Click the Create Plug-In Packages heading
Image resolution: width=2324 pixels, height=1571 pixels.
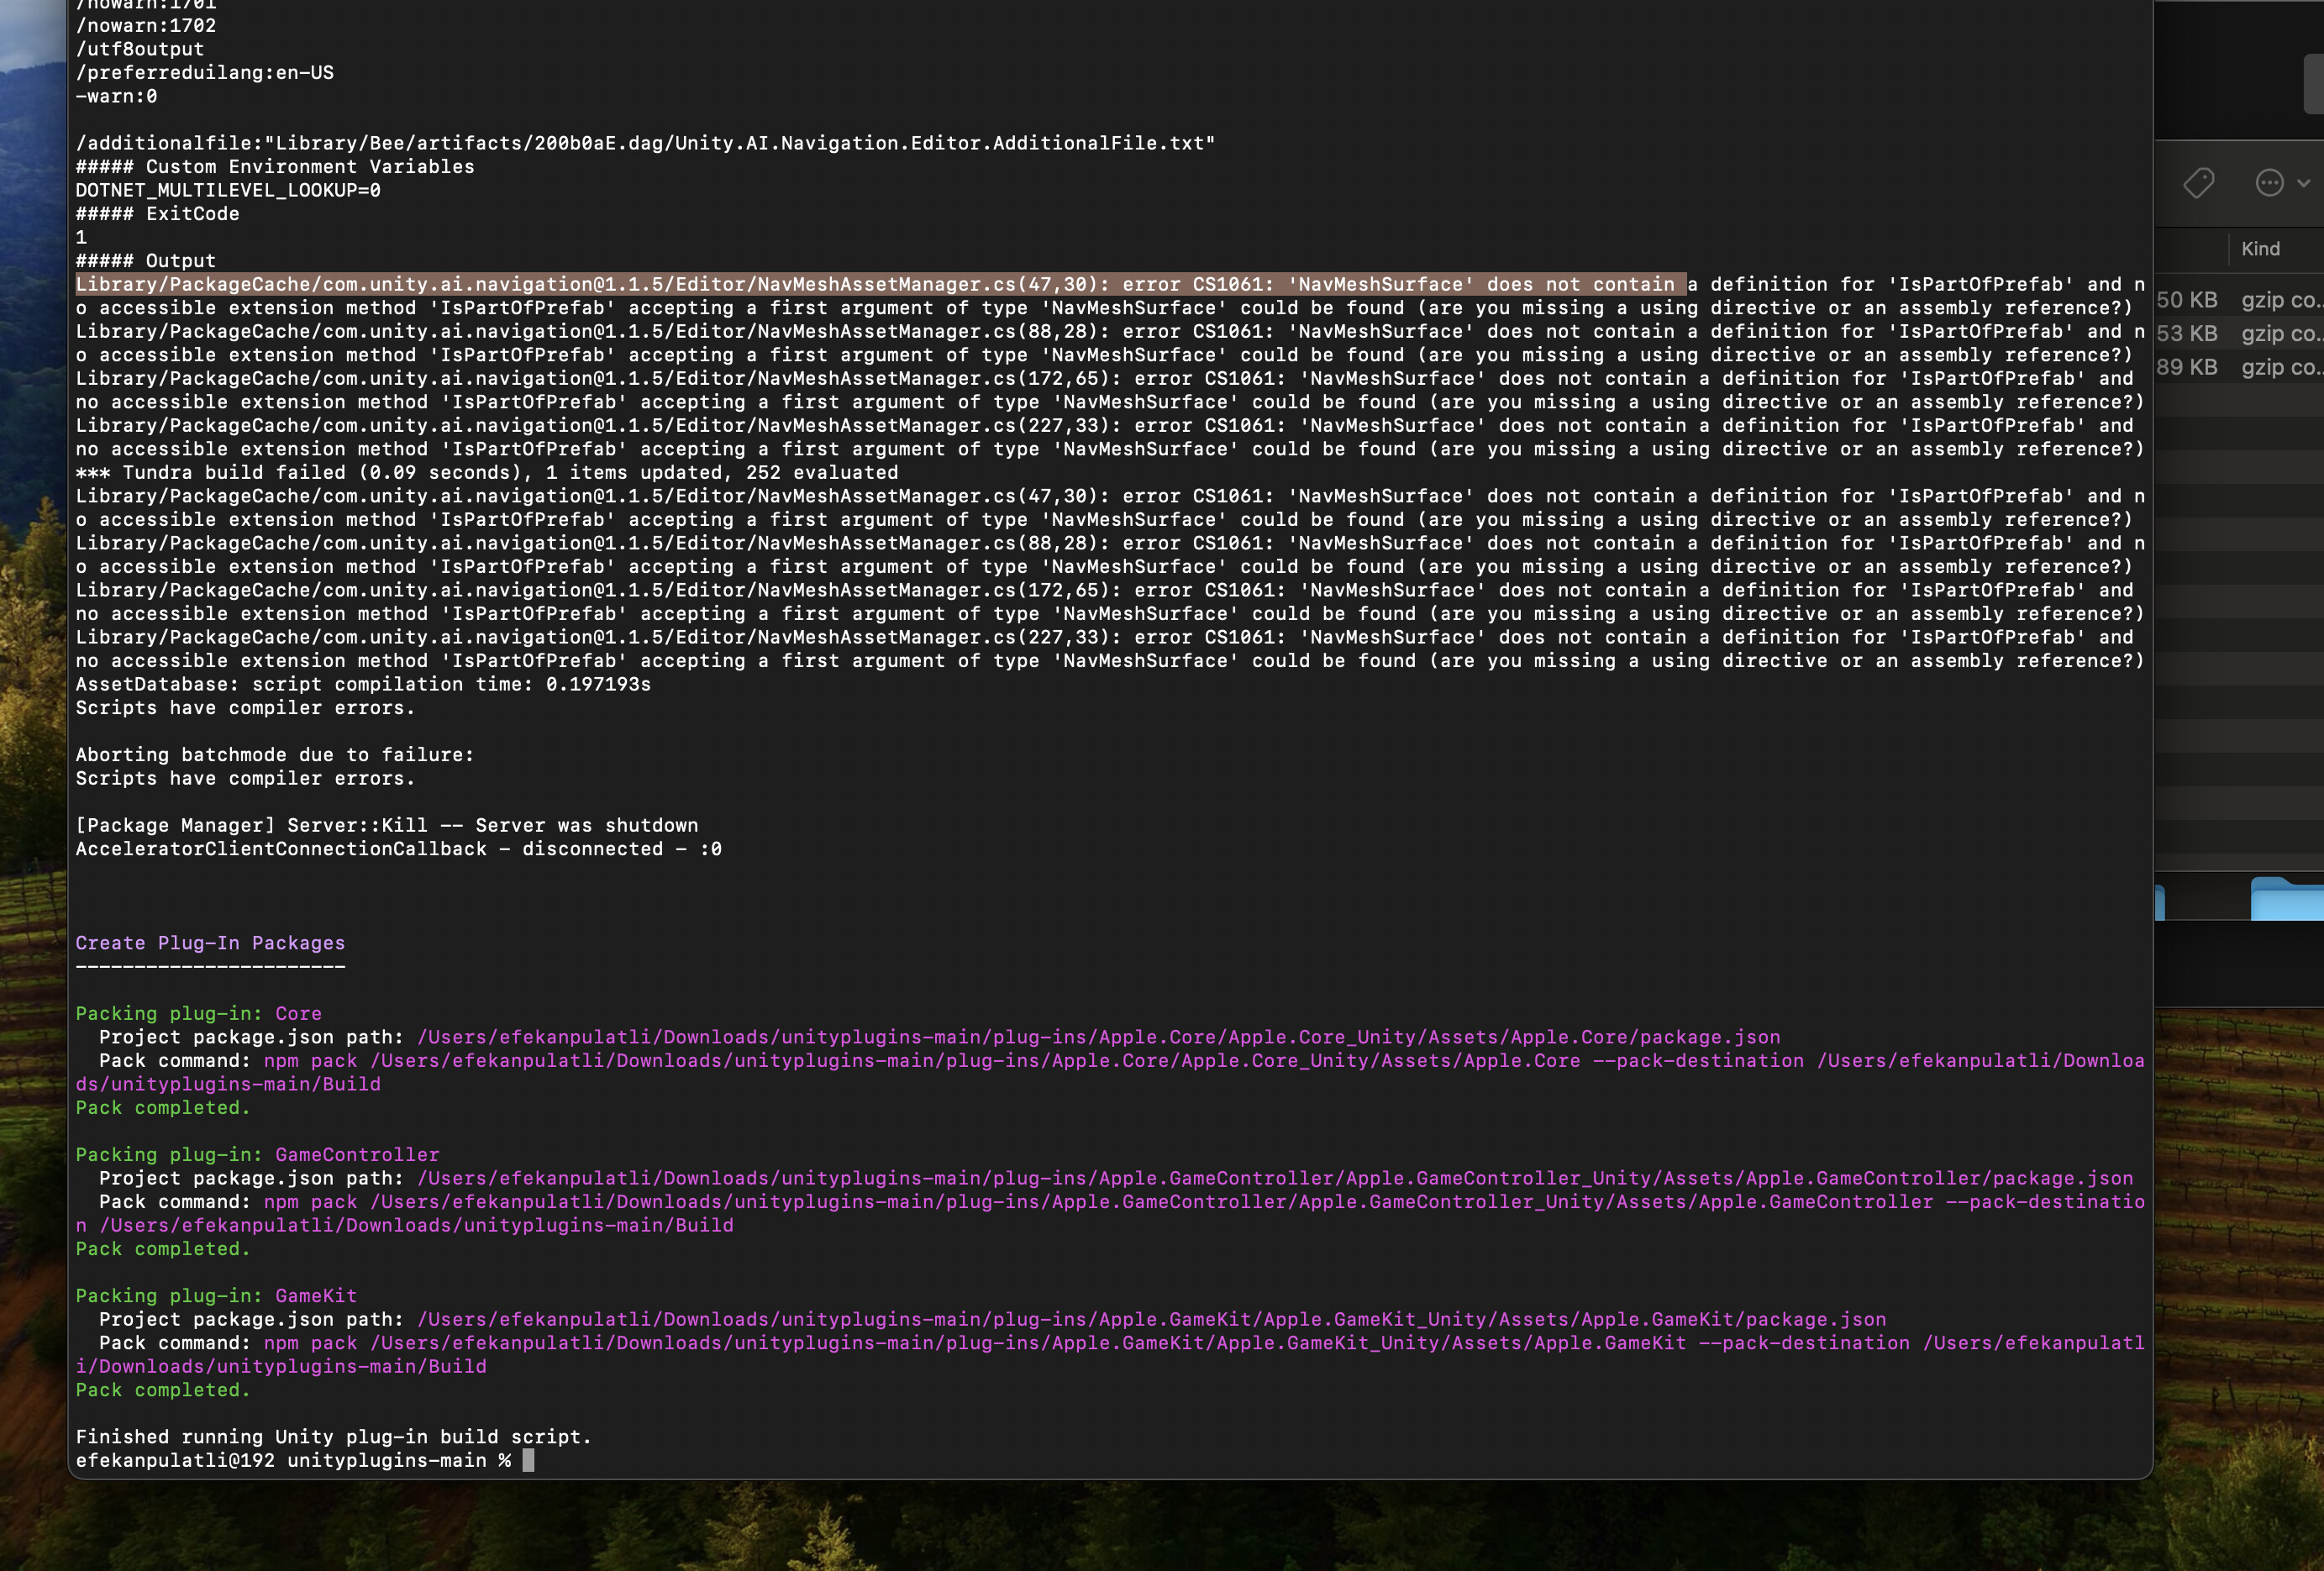[x=209, y=942]
